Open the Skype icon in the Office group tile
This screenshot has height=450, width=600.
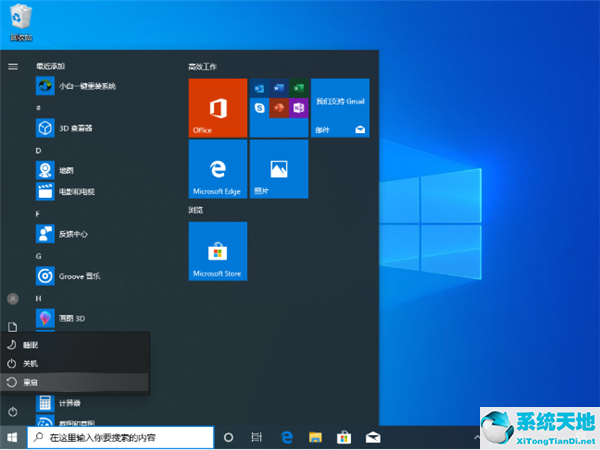pyautogui.click(x=259, y=108)
